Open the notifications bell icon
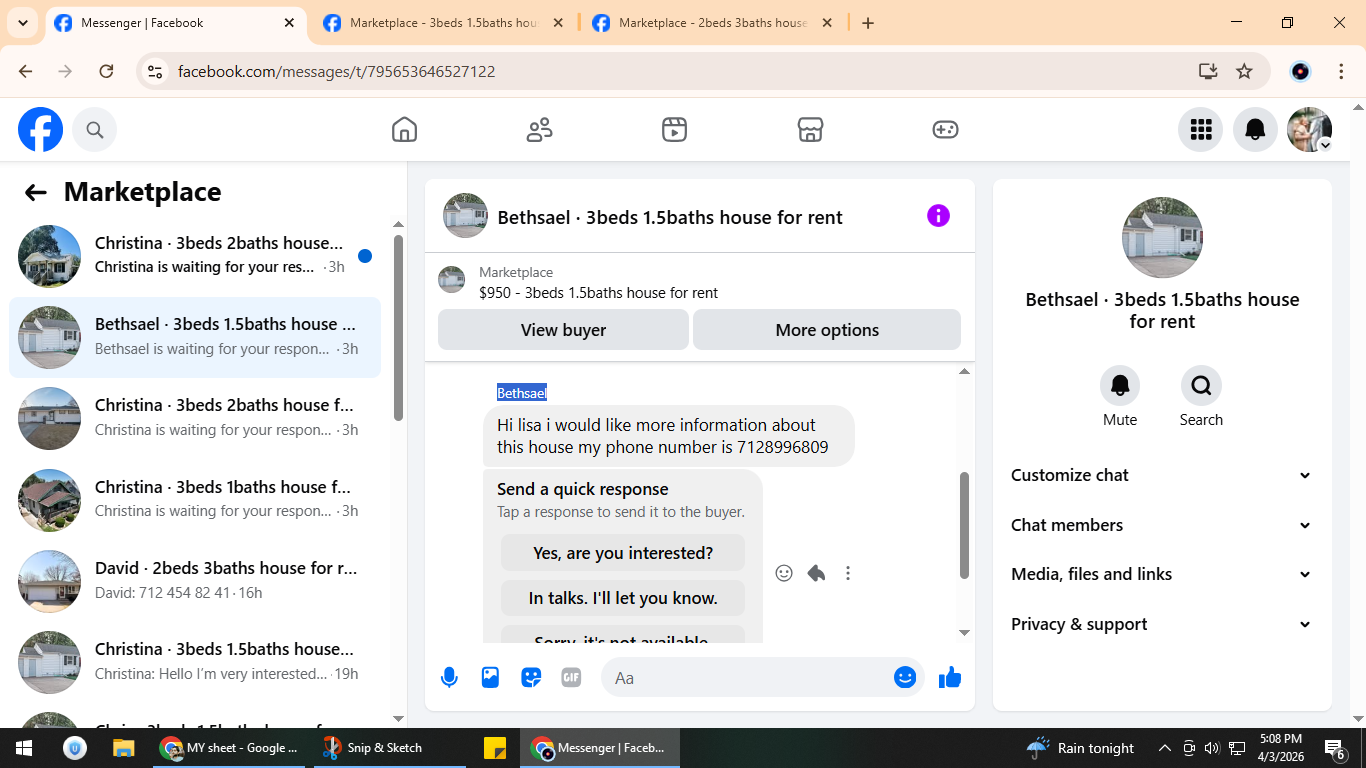Viewport: 1366px width, 768px height. (x=1255, y=130)
